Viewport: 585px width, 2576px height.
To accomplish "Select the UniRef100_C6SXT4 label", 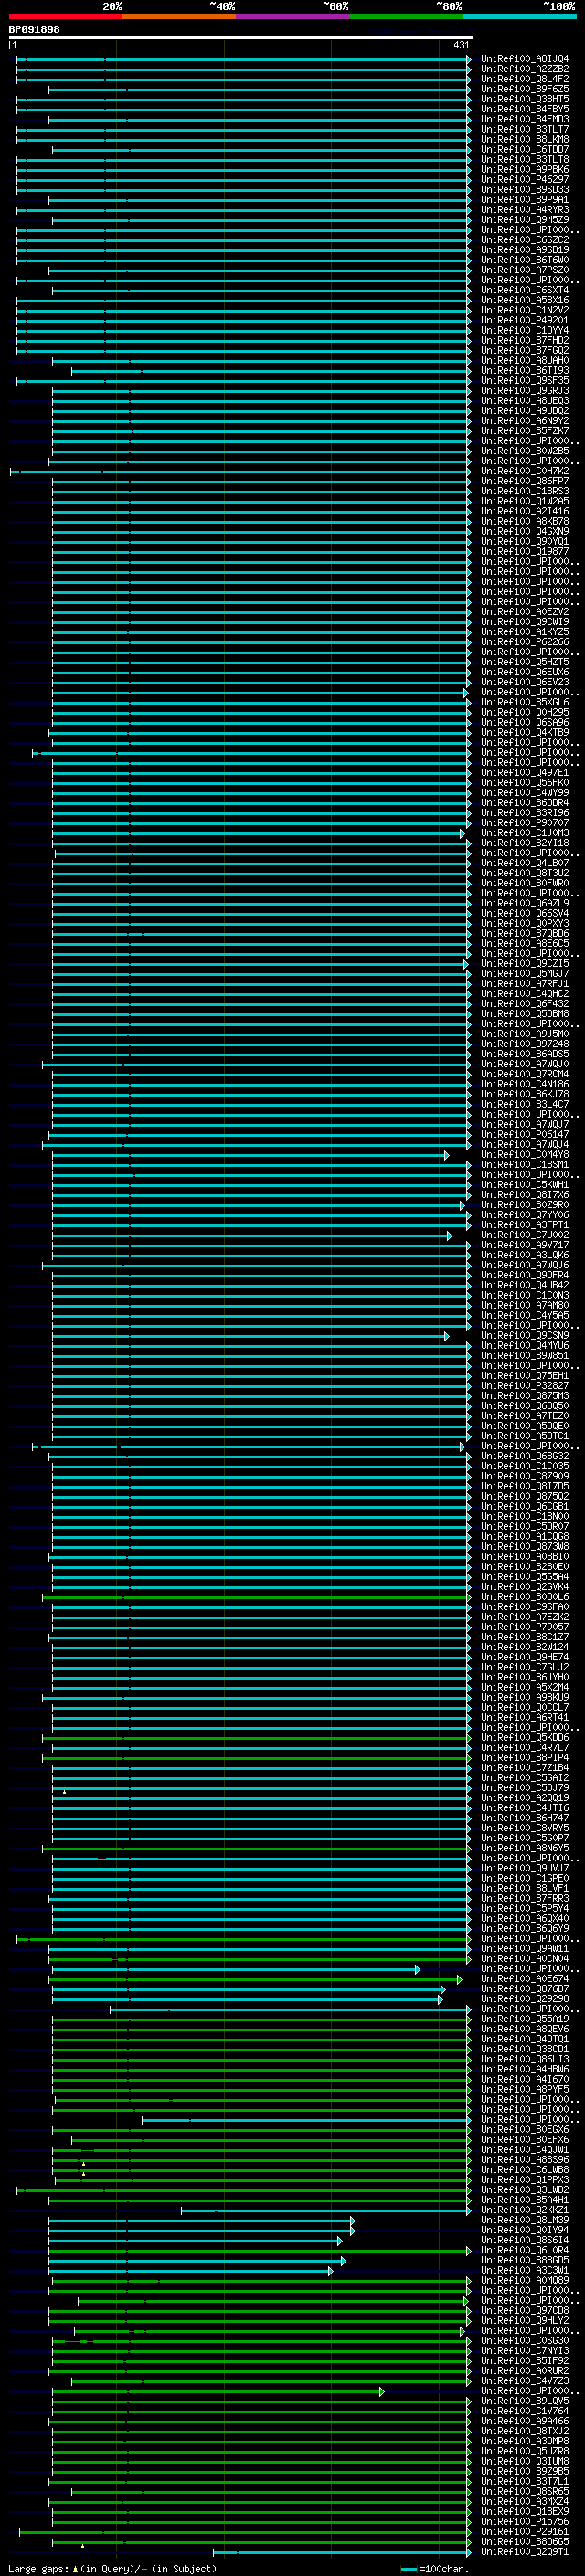I will click(x=524, y=290).
